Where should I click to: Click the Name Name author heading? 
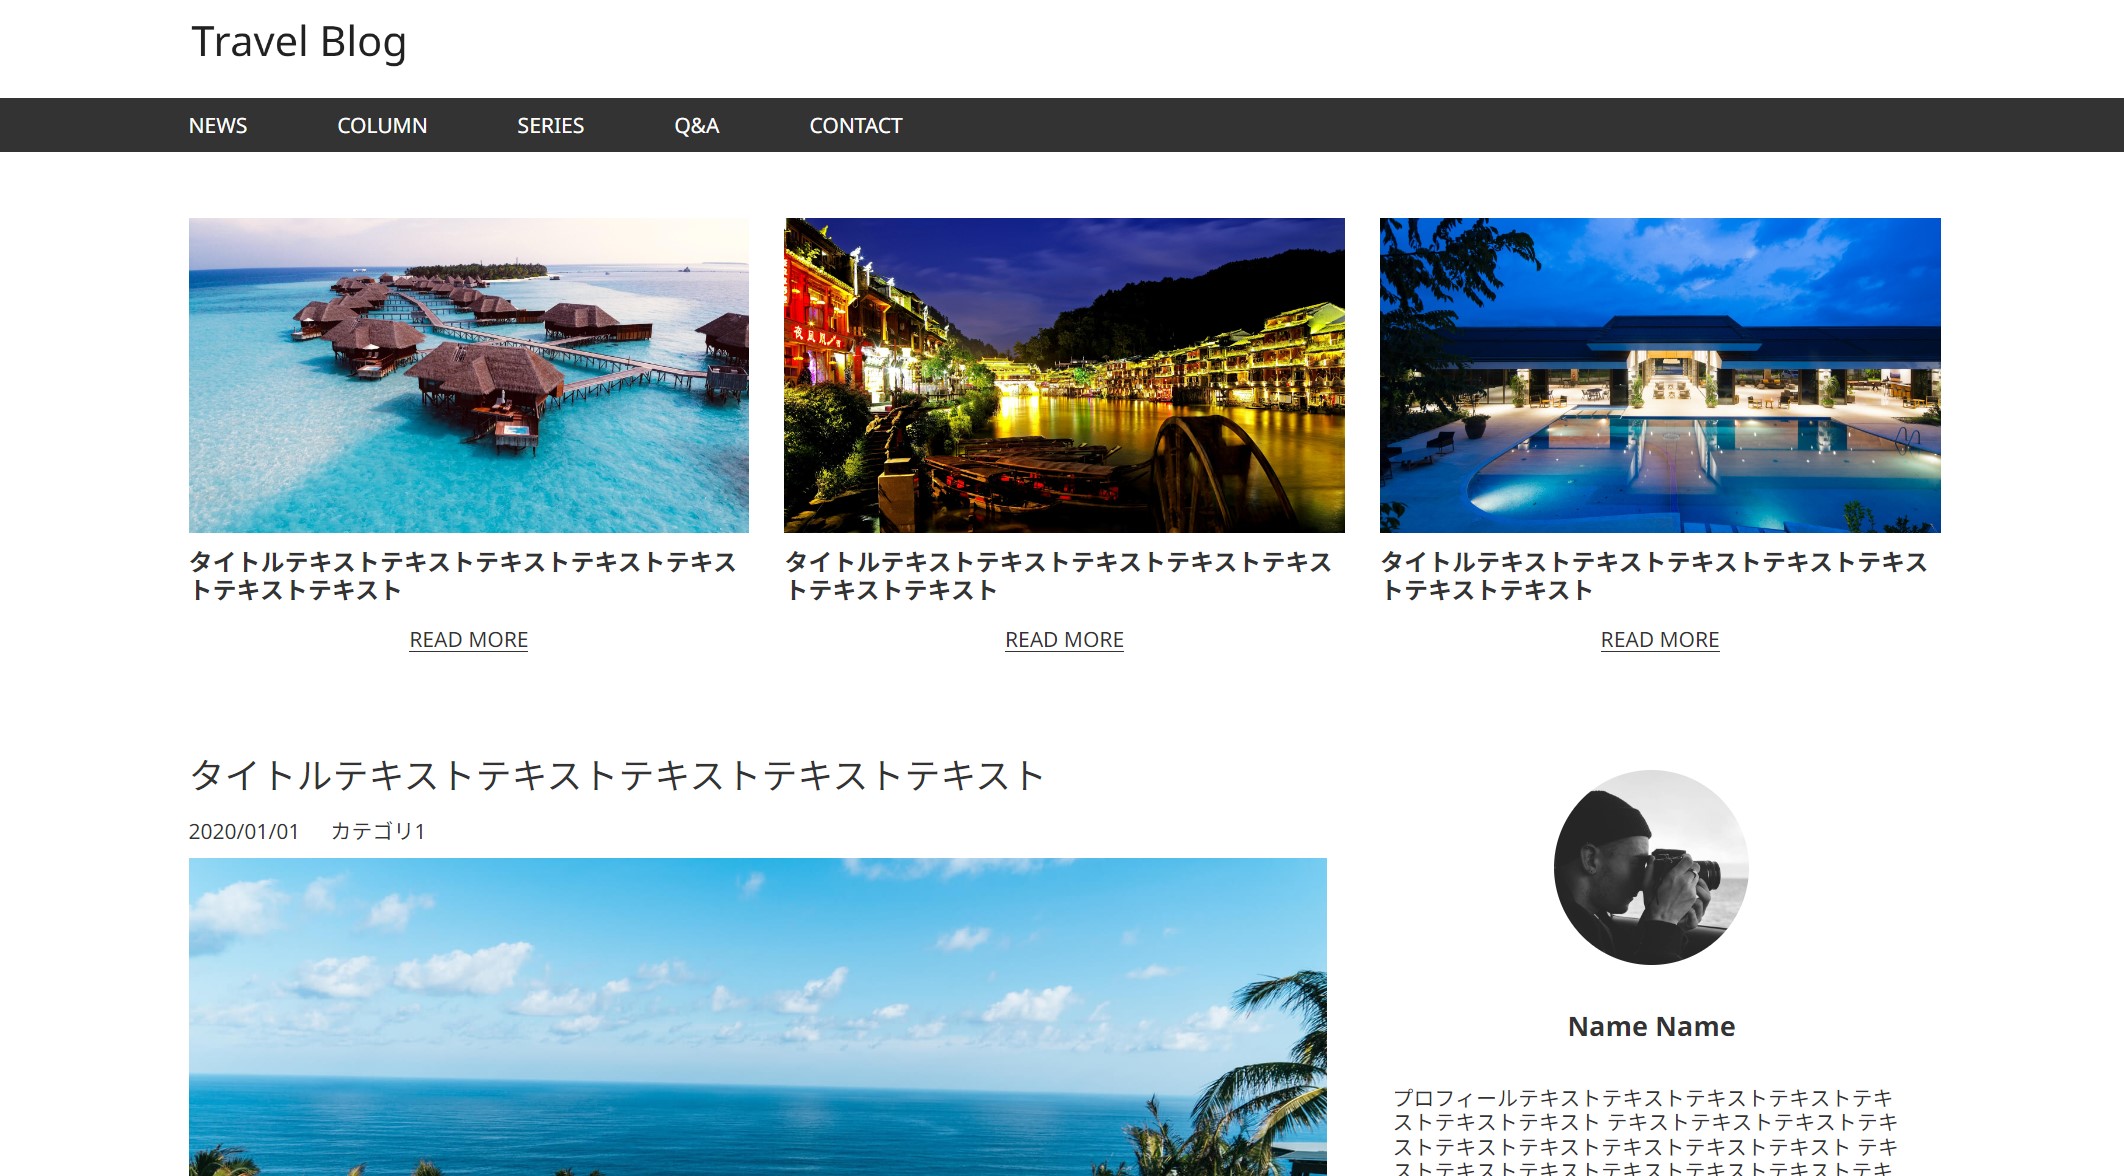click(1651, 1026)
